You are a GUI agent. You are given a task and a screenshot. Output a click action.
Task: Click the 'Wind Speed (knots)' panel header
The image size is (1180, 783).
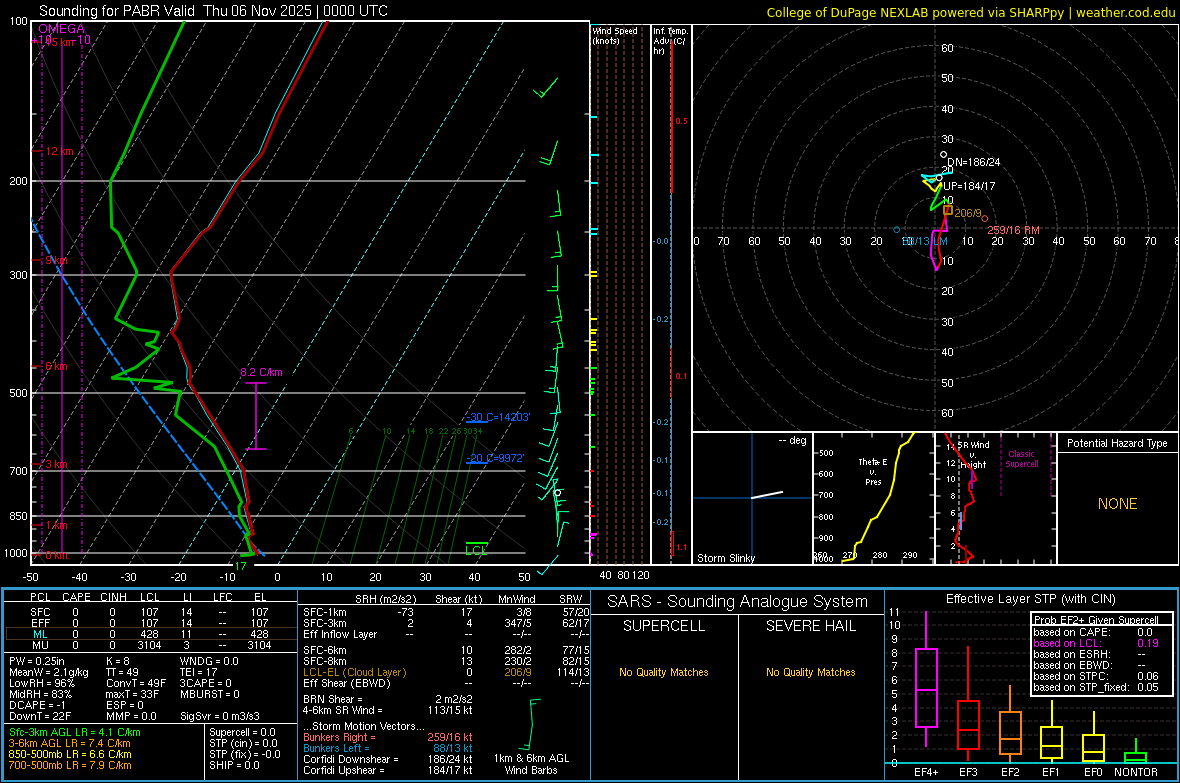click(614, 35)
